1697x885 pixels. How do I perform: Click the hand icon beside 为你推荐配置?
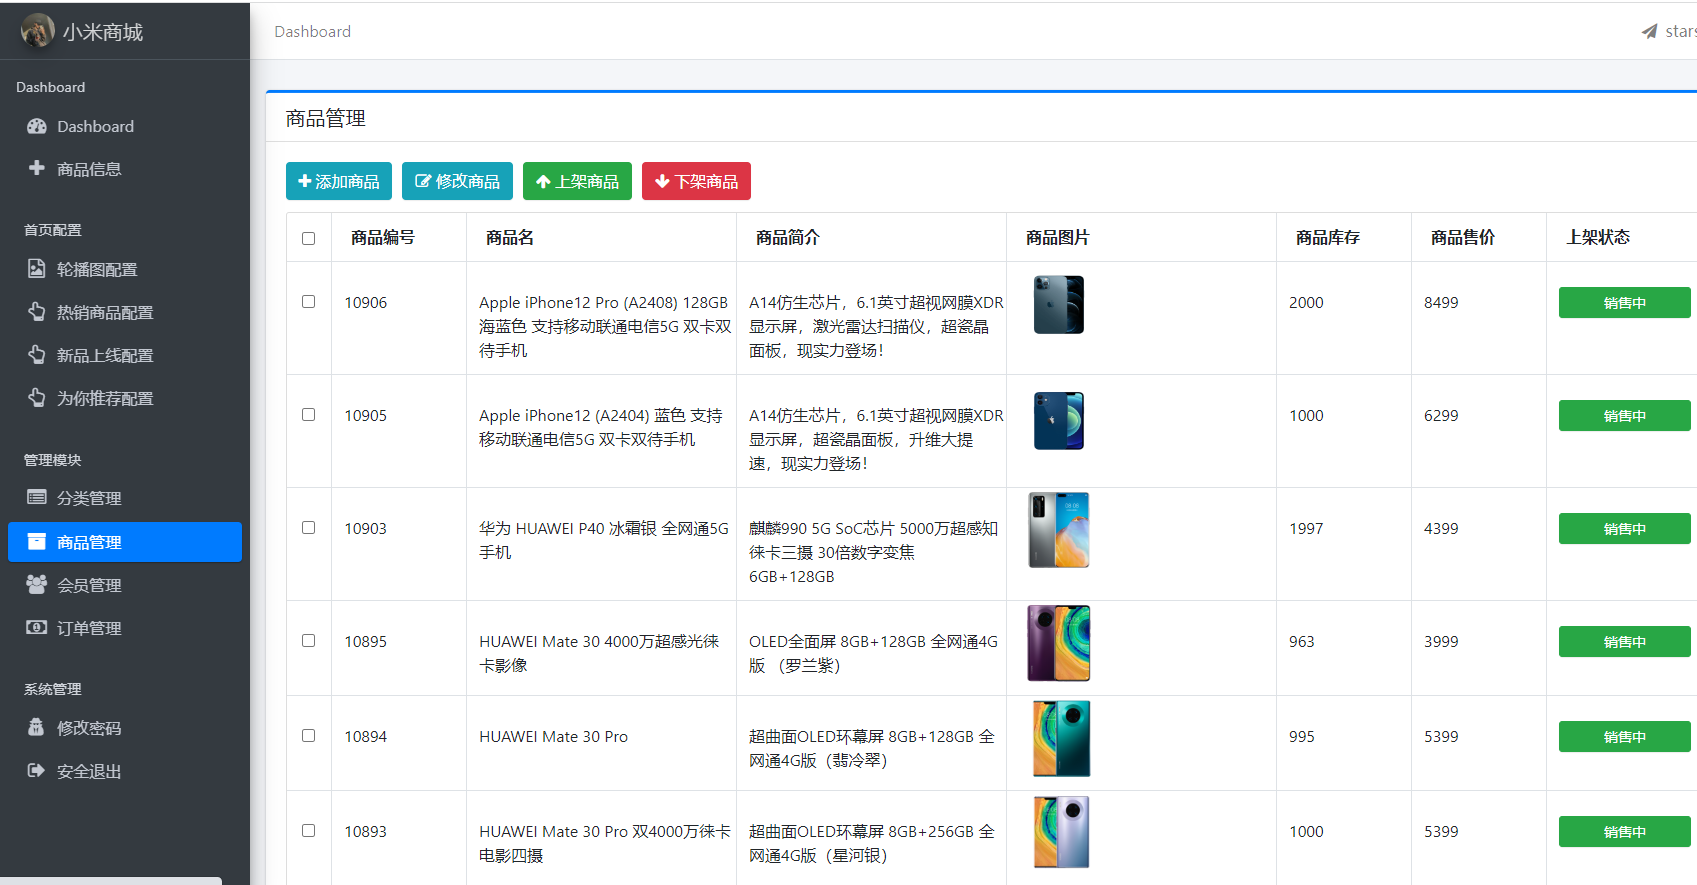click(37, 398)
